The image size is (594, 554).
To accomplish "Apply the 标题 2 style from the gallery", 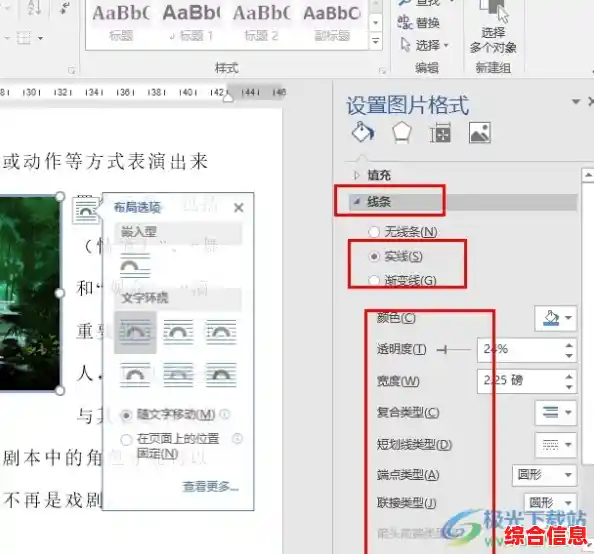I will pyautogui.click(x=261, y=23).
